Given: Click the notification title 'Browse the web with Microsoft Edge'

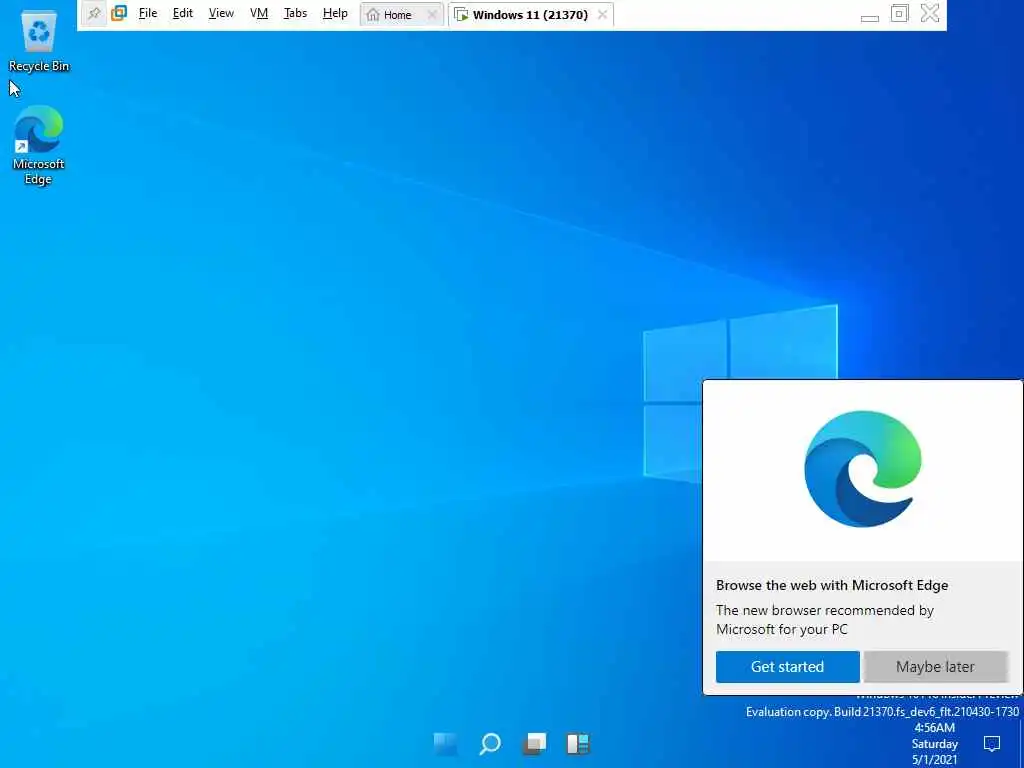Looking at the screenshot, I should pyautogui.click(x=832, y=585).
